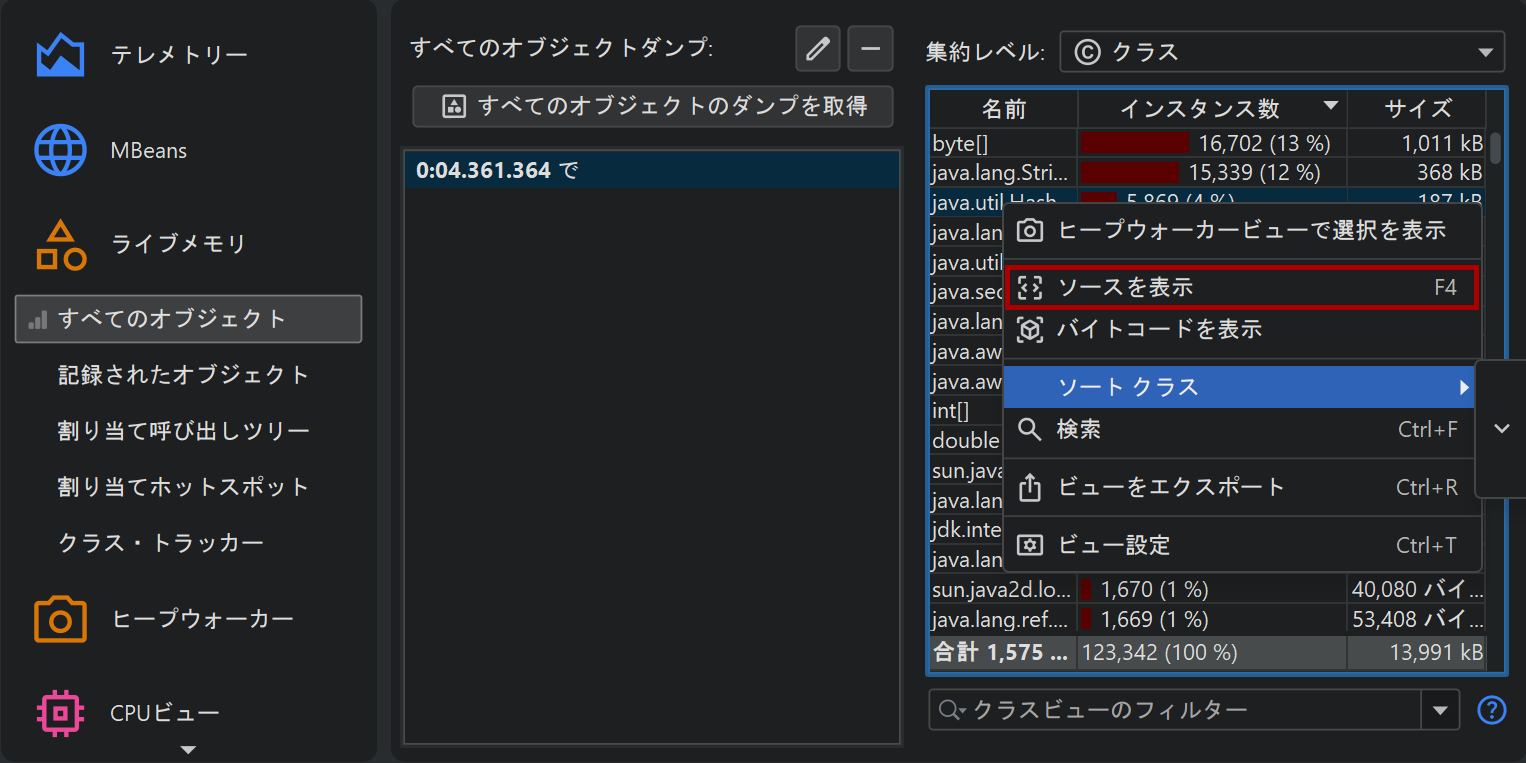Open the class view filter dropdown arrow
Viewport: 1526px width, 763px height.
pos(1440,710)
